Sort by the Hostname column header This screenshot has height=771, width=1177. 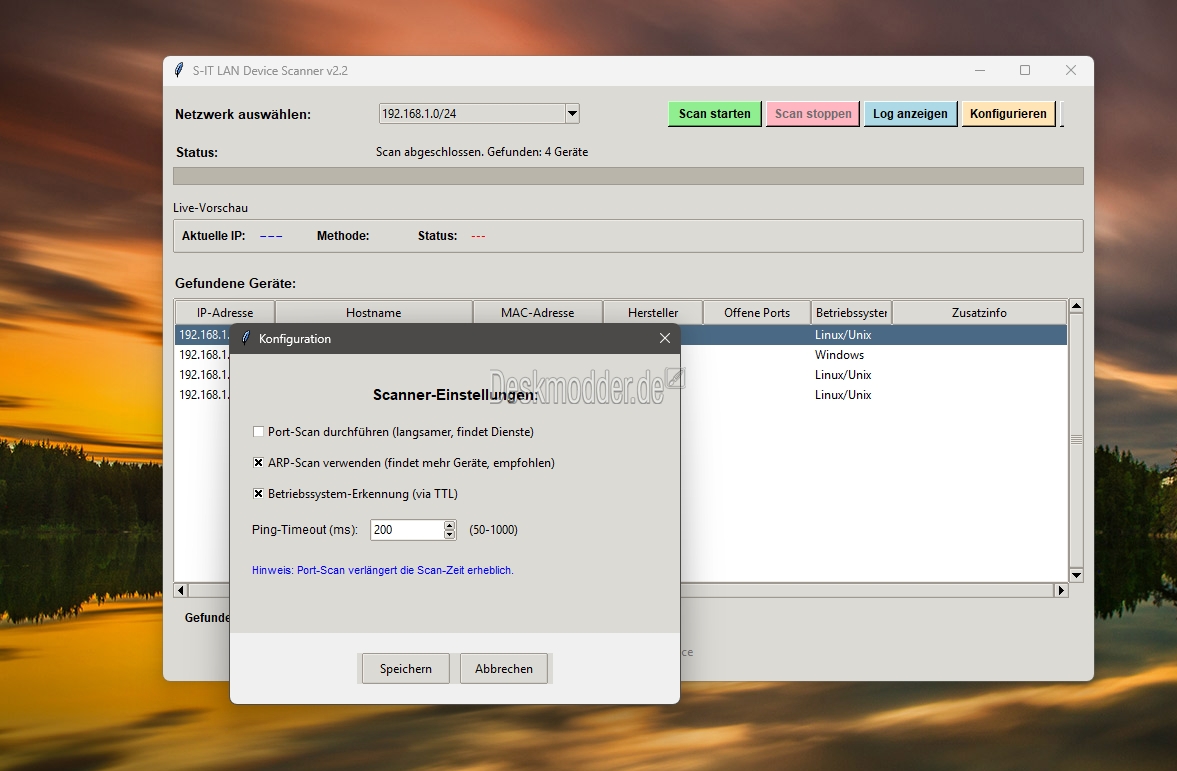[373, 313]
